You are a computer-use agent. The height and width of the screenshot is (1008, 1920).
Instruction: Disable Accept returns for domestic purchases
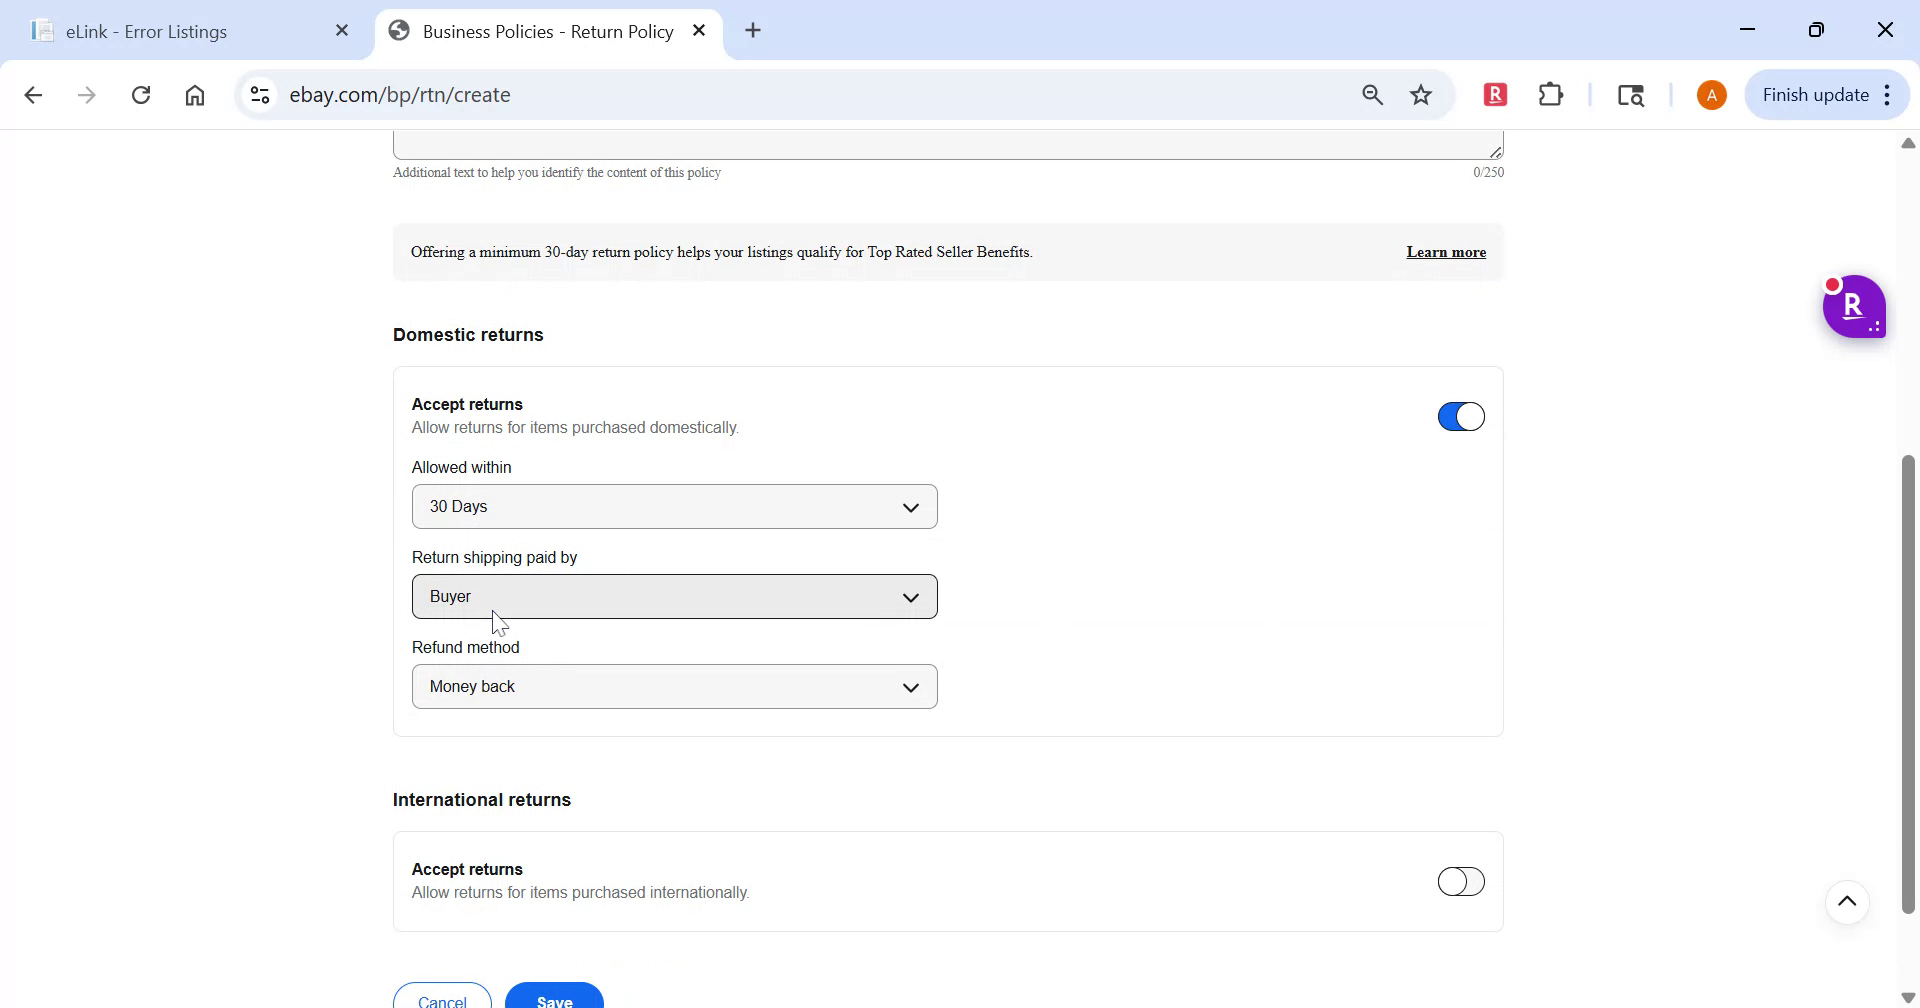coord(1461,416)
